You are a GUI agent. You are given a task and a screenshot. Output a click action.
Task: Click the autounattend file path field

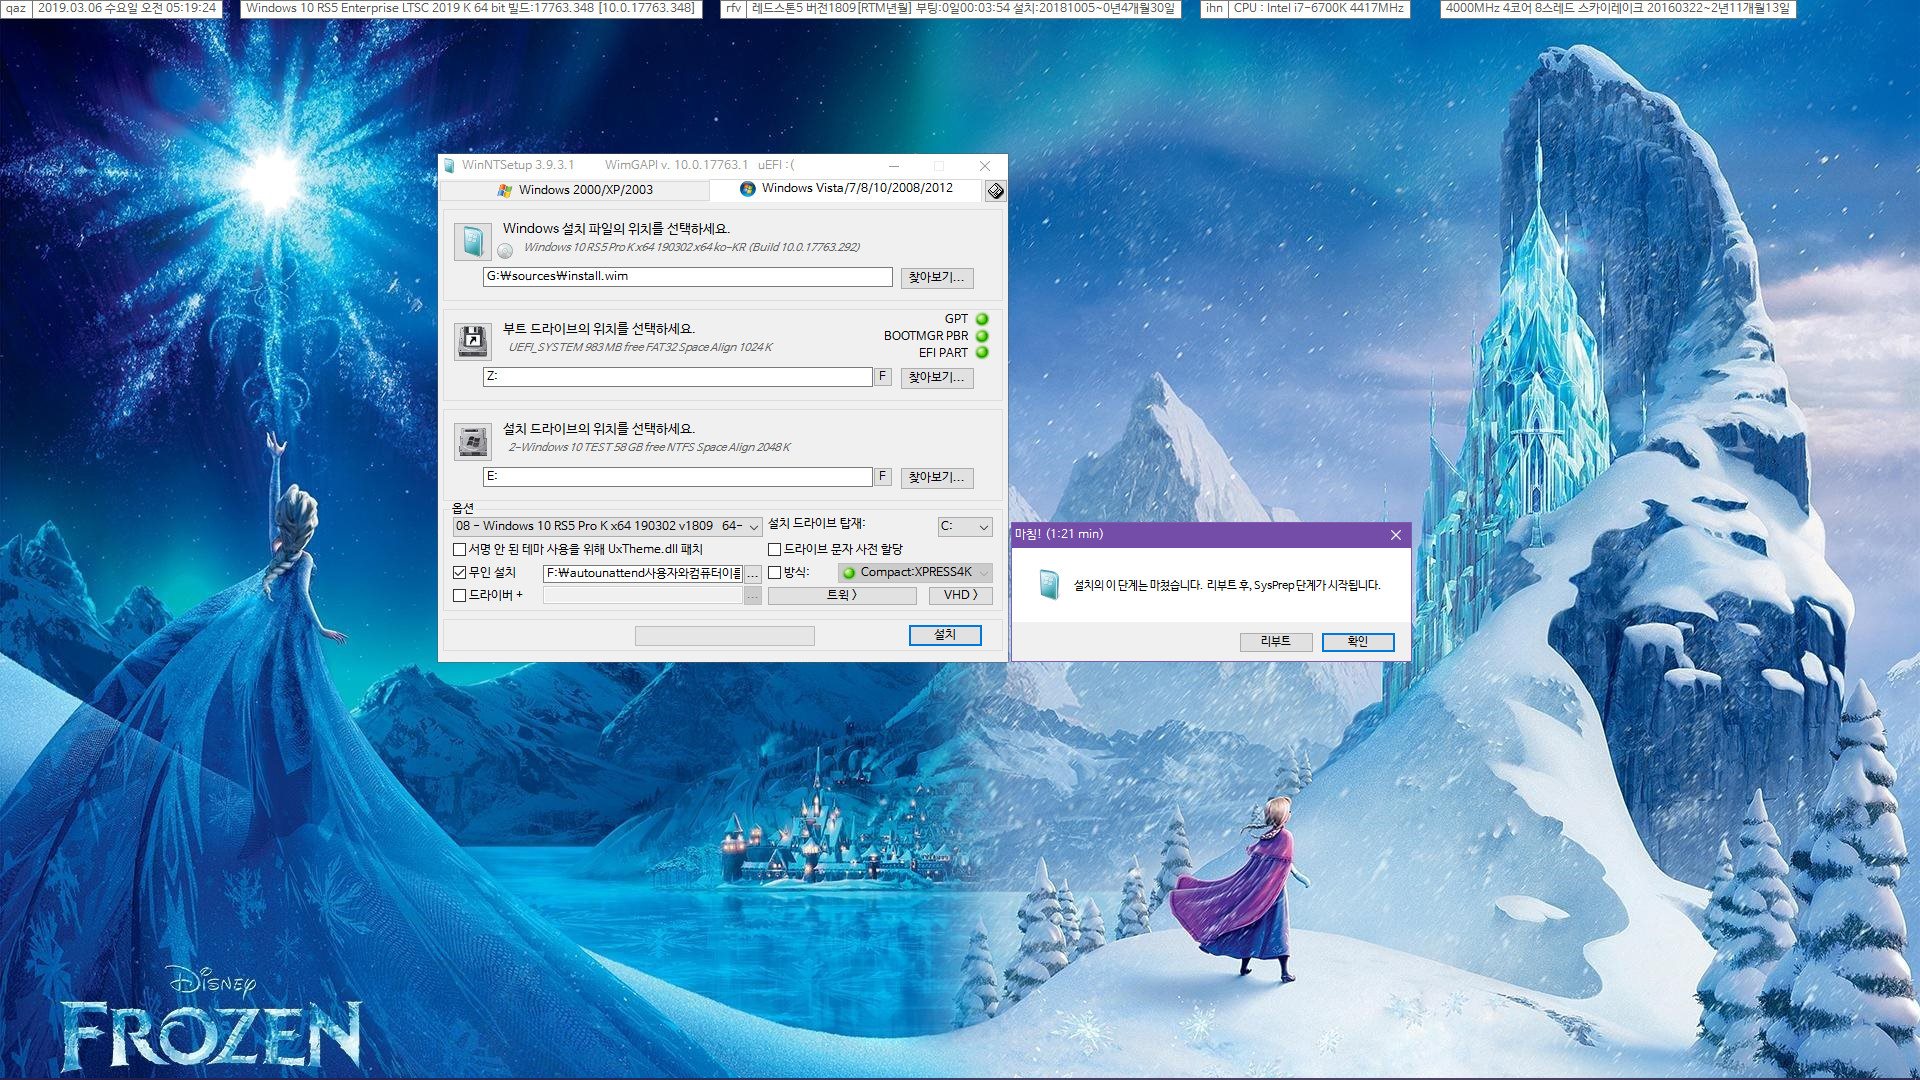[643, 574]
